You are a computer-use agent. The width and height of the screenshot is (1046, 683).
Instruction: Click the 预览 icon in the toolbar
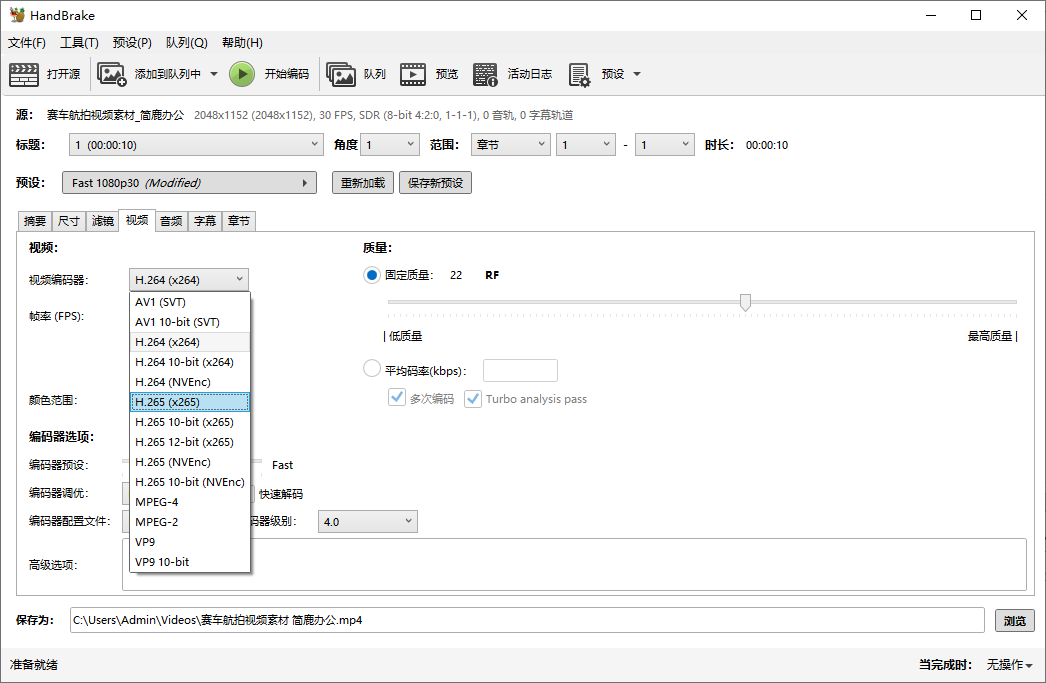coord(412,73)
